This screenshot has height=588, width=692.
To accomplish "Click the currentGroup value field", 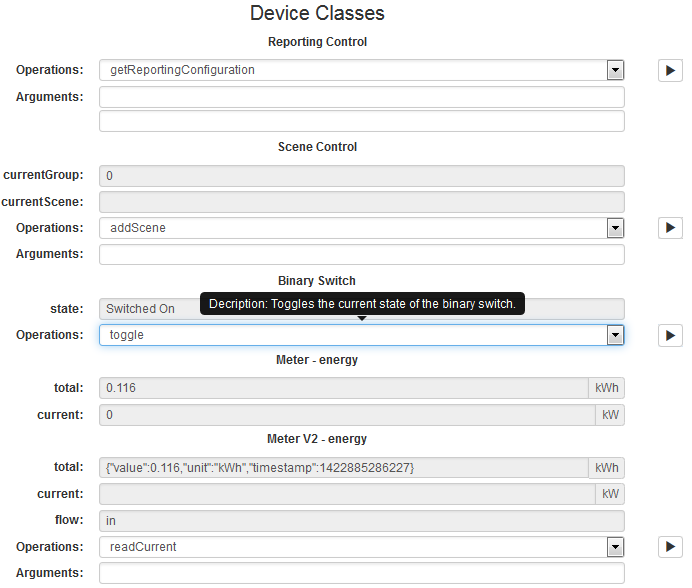I will point(361,175).
